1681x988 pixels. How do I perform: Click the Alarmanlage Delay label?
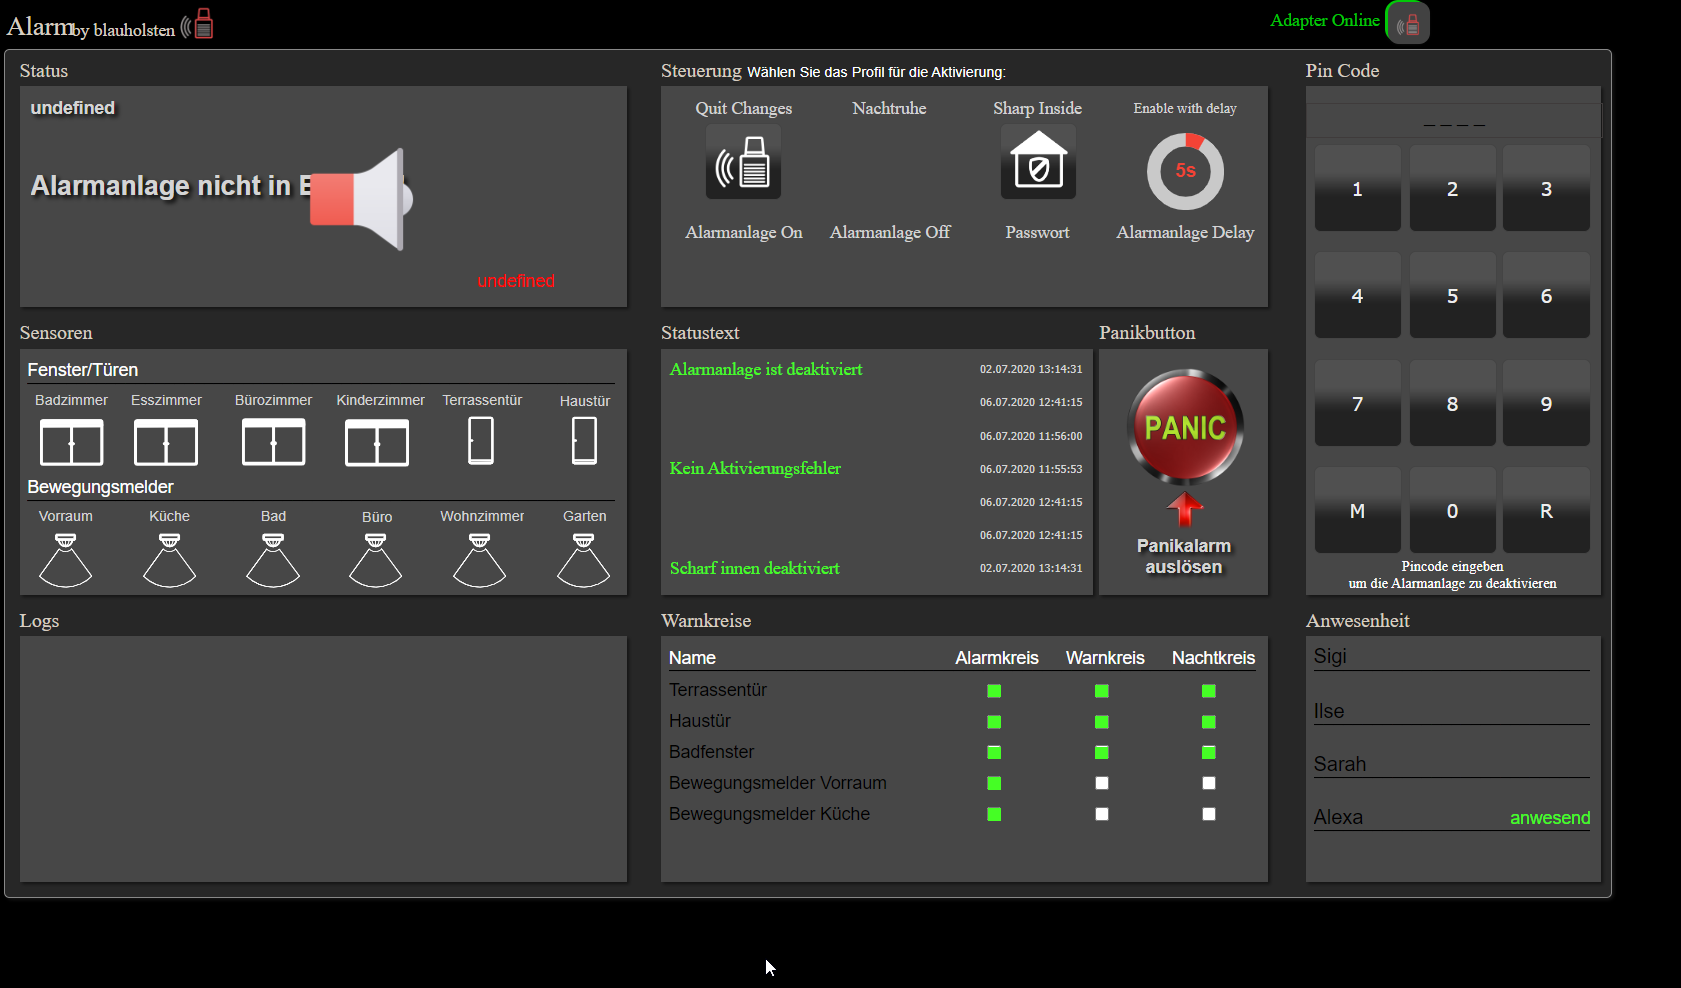tap(1185, 232)
